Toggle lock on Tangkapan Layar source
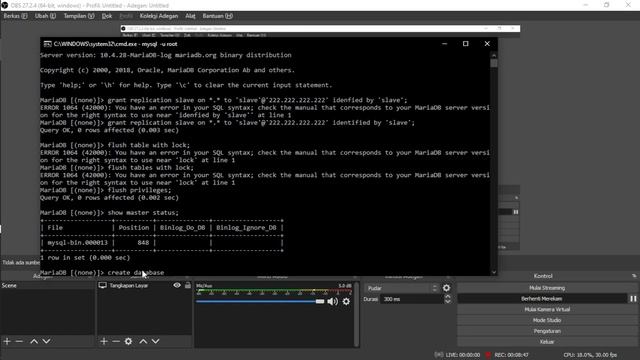This screenshot has height=360, width=640. click(188, 285)
